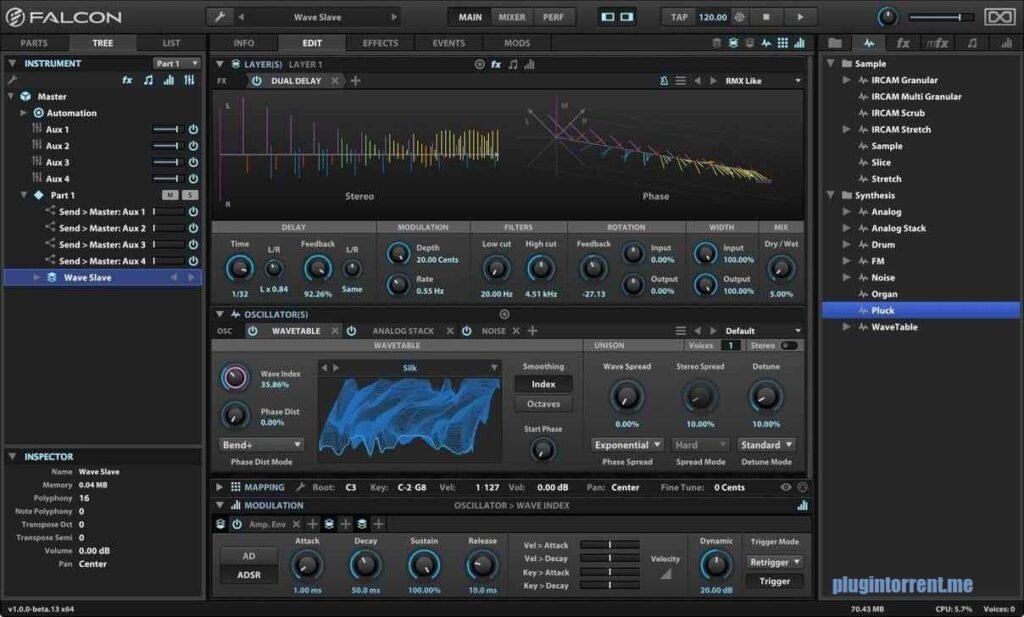Select the AD envelope mode
Viewport: 1024px width, 617px height.
tap(249, 556)
